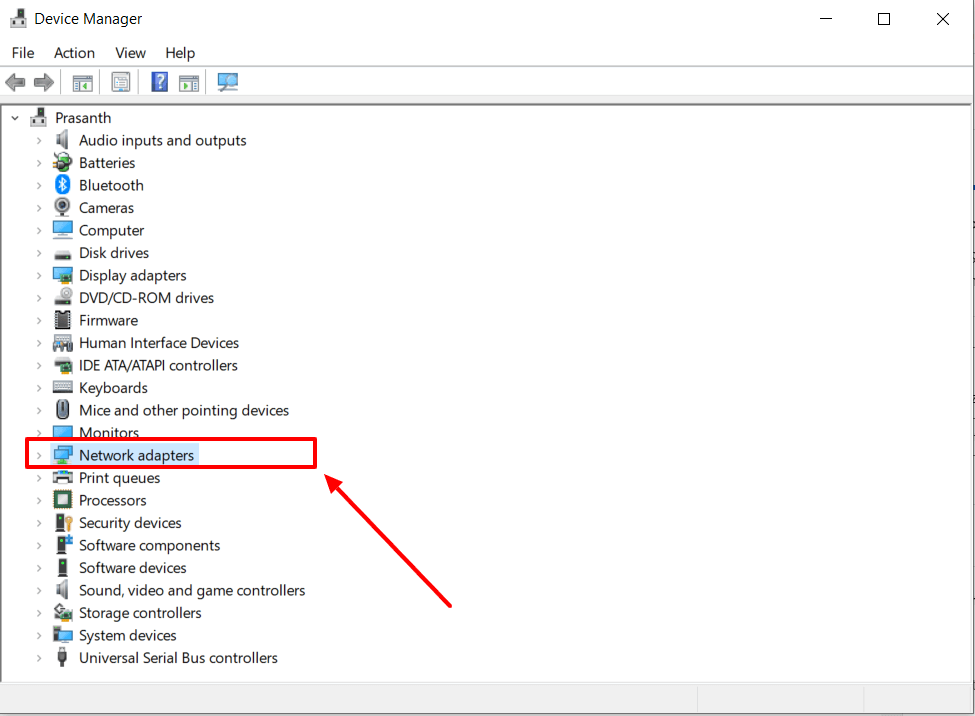Expand the Network adapters node

click(x=39, y=455)
